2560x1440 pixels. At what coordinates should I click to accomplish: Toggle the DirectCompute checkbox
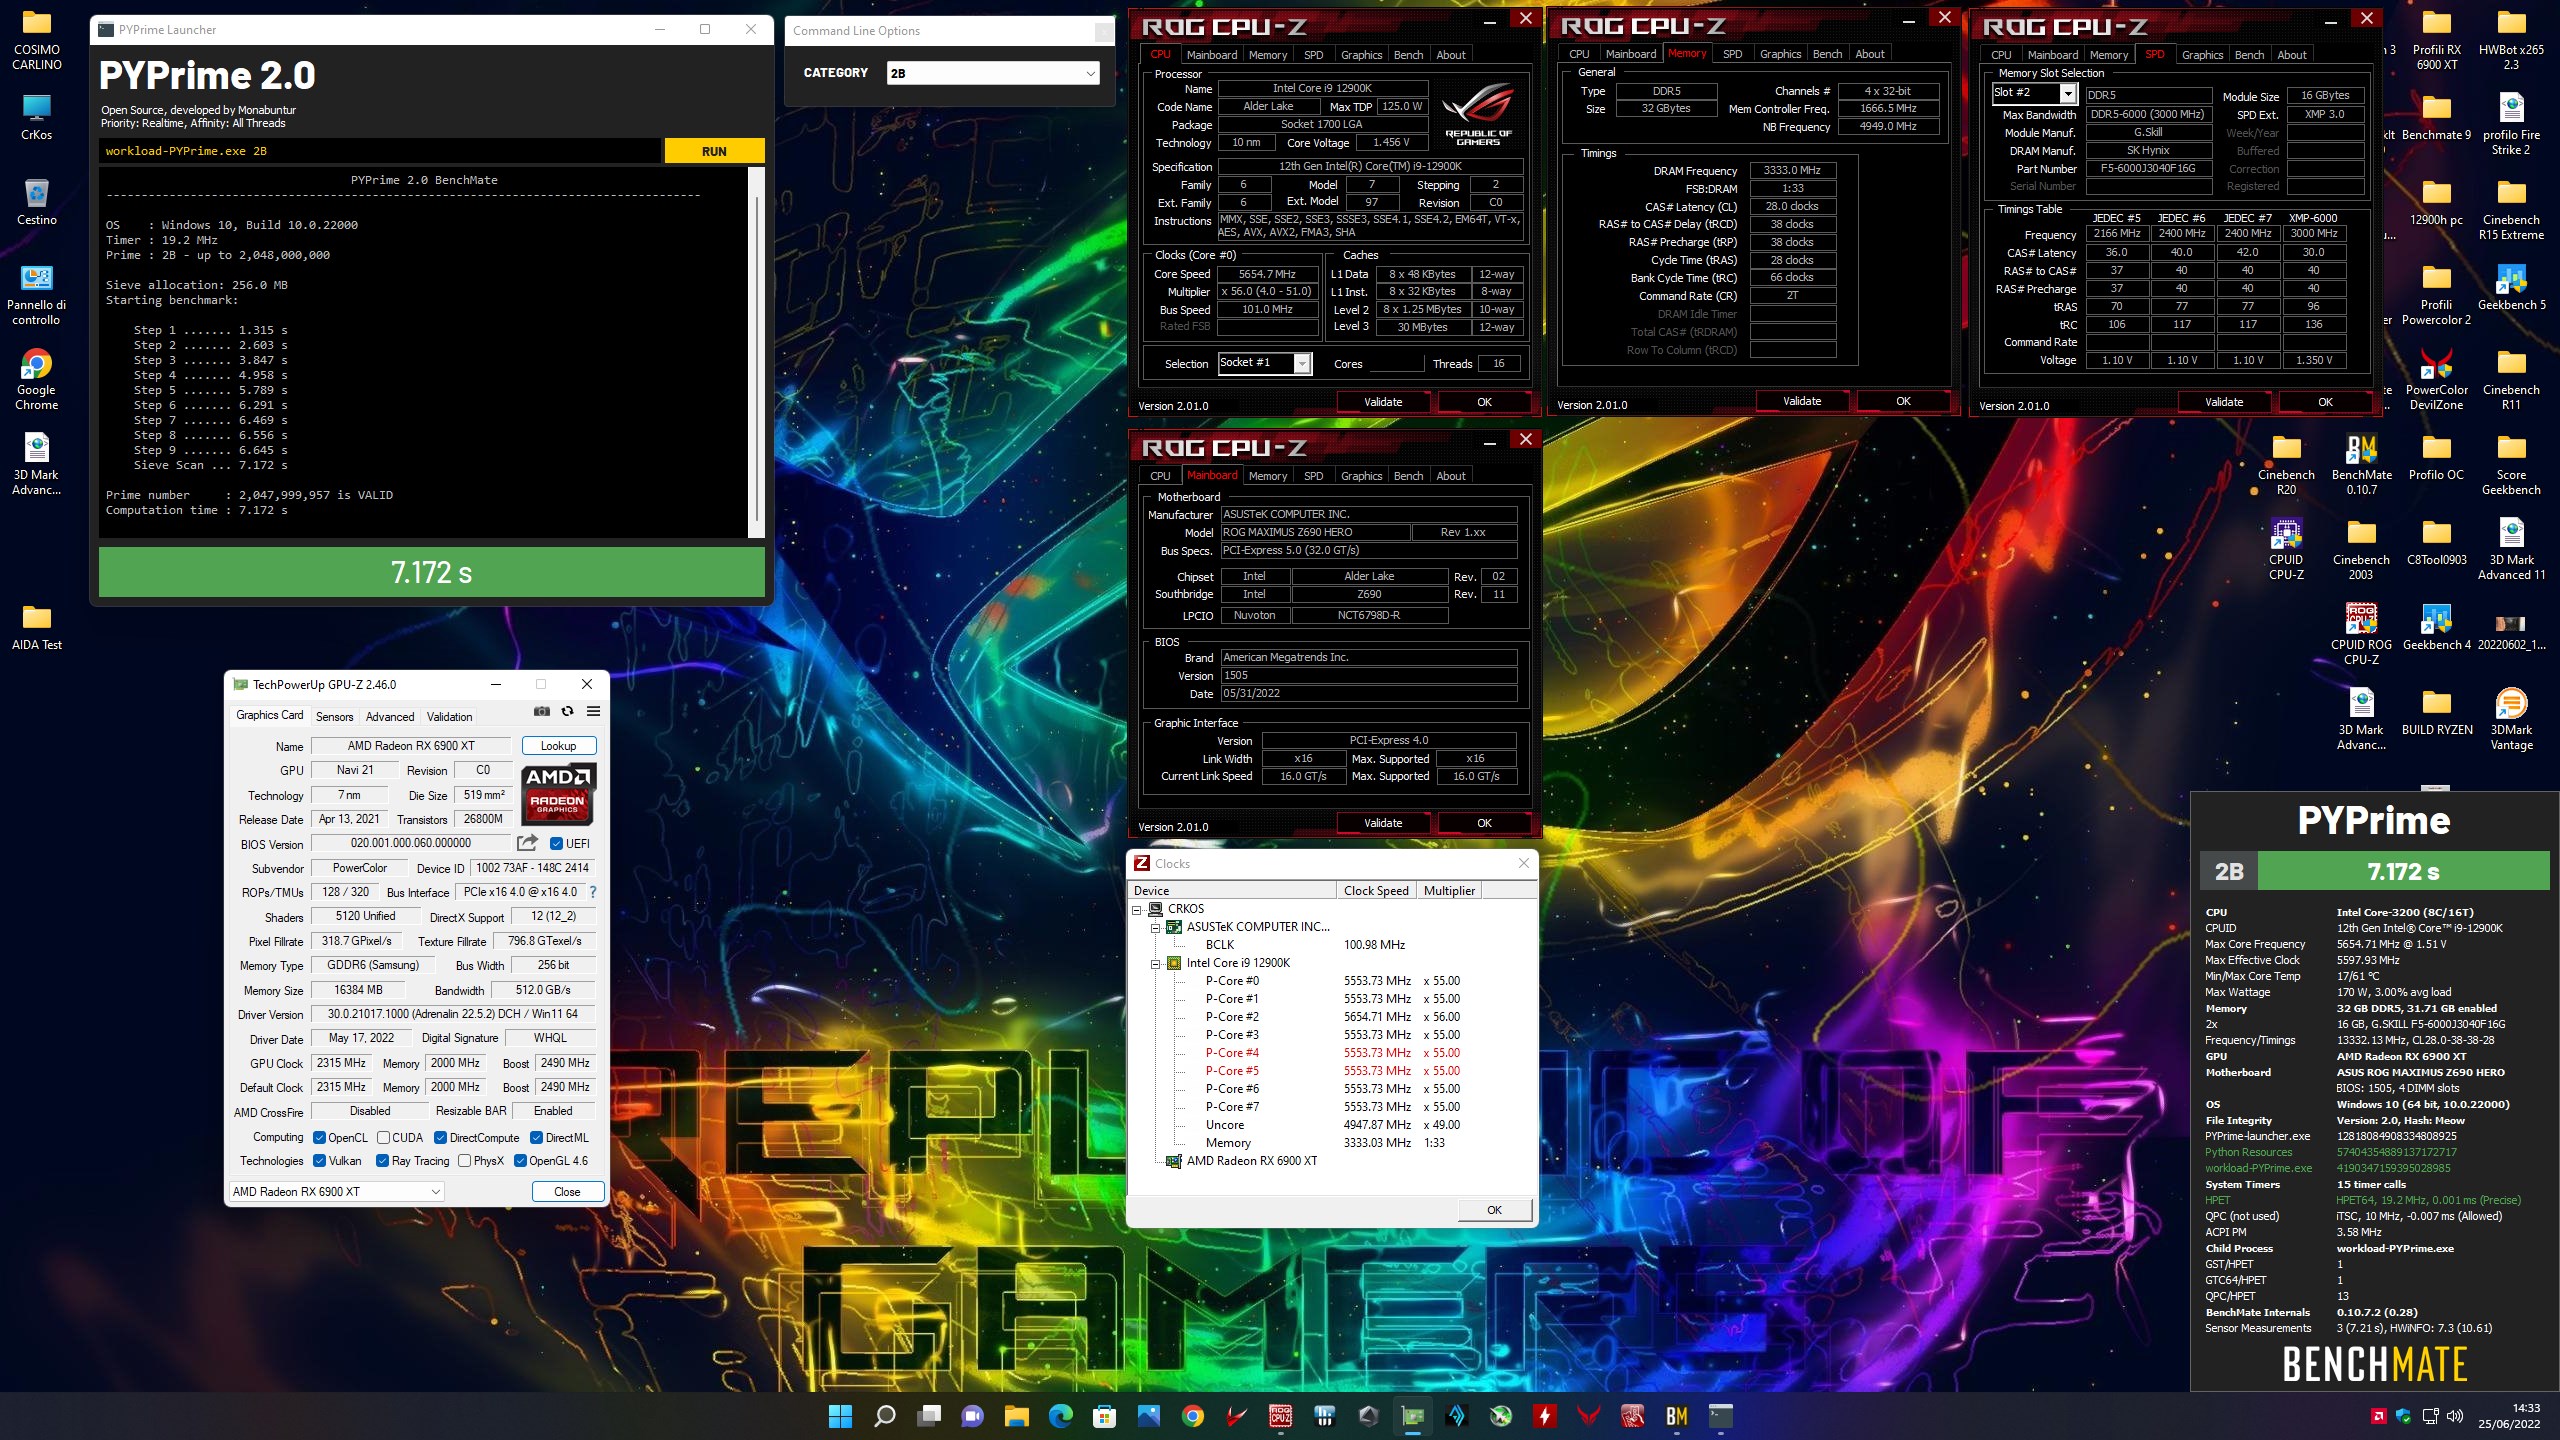440,1137
